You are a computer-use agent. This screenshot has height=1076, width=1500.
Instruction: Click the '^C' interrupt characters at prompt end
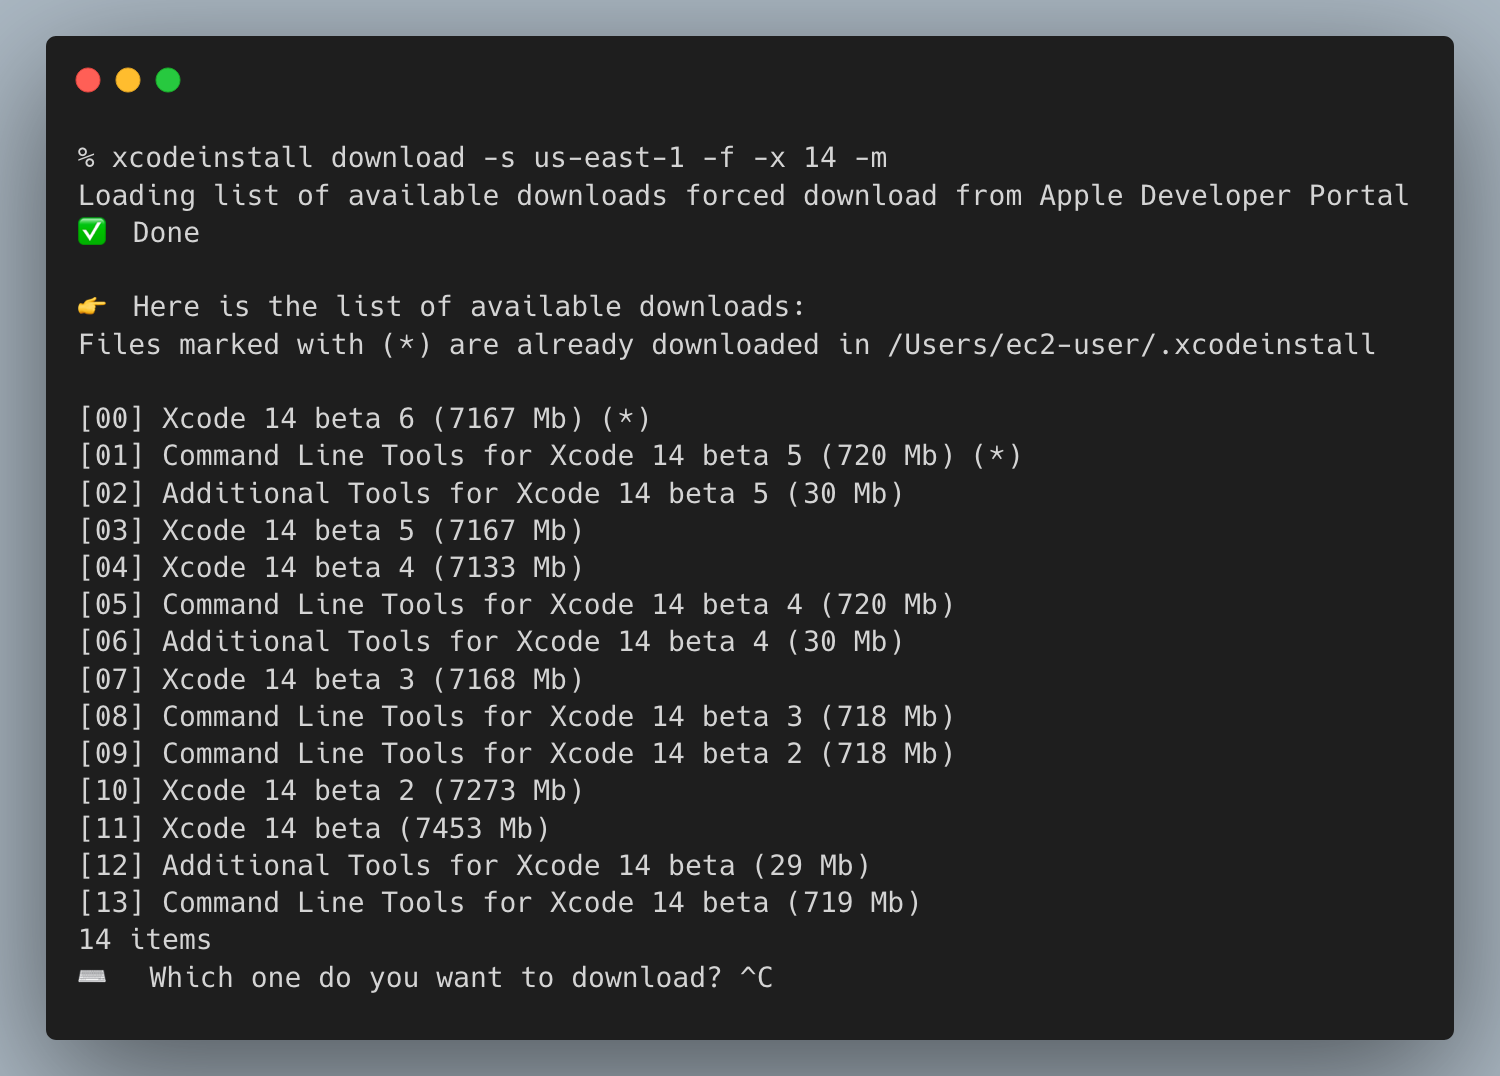[x=756, y=978]
